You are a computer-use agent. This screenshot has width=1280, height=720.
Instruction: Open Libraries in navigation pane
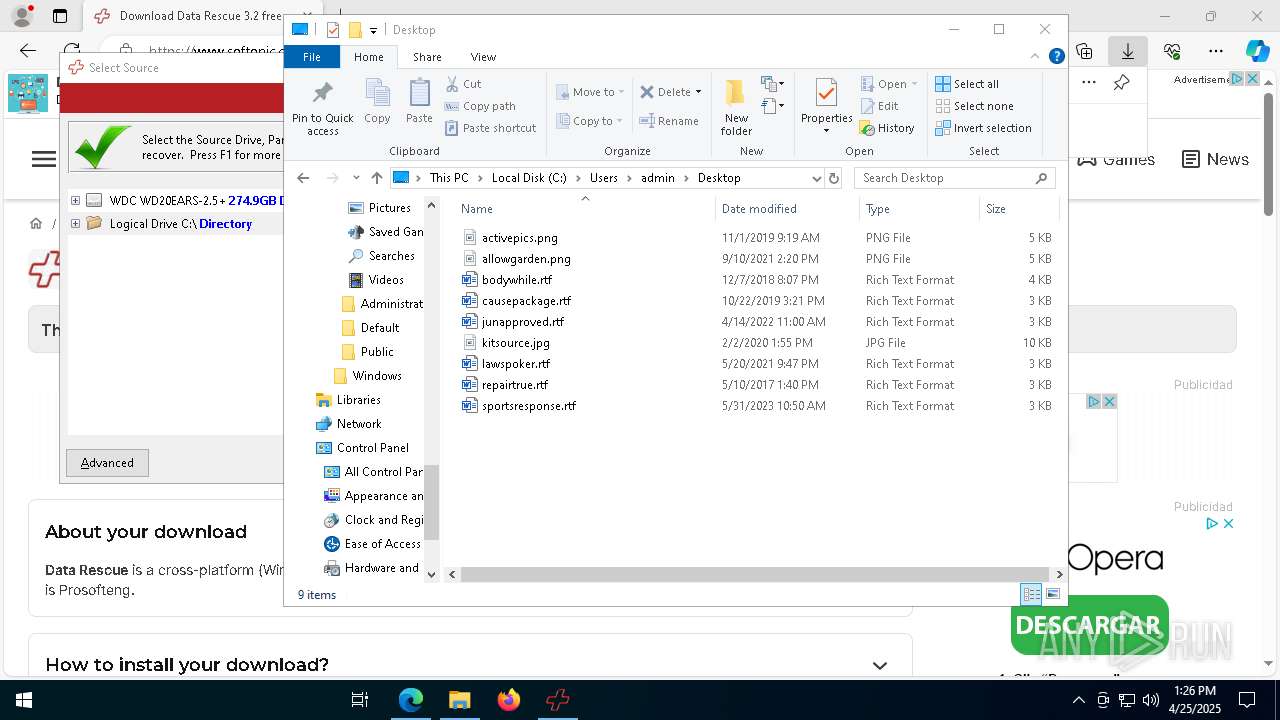(358, 400)
